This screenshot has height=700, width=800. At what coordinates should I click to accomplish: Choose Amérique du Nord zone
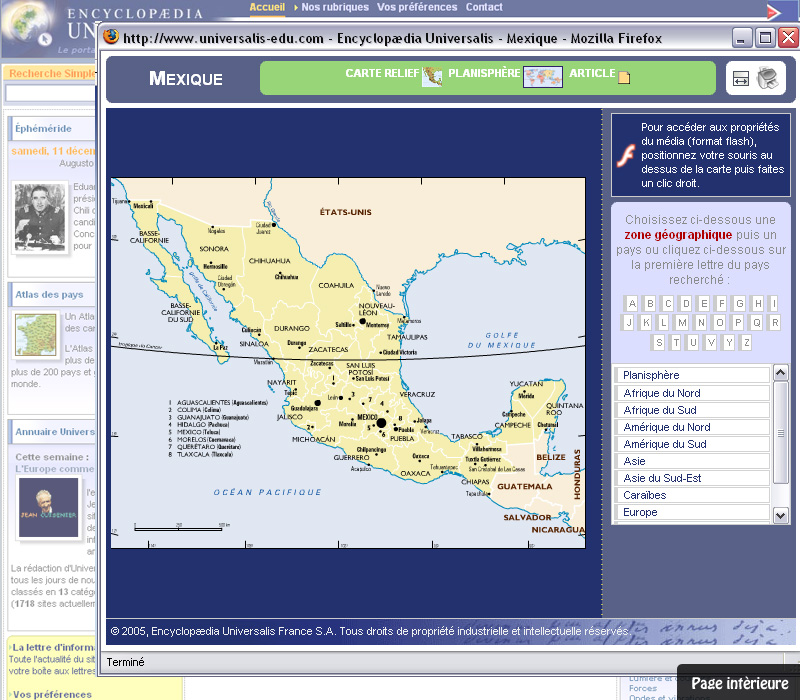[x=692, y=427]
